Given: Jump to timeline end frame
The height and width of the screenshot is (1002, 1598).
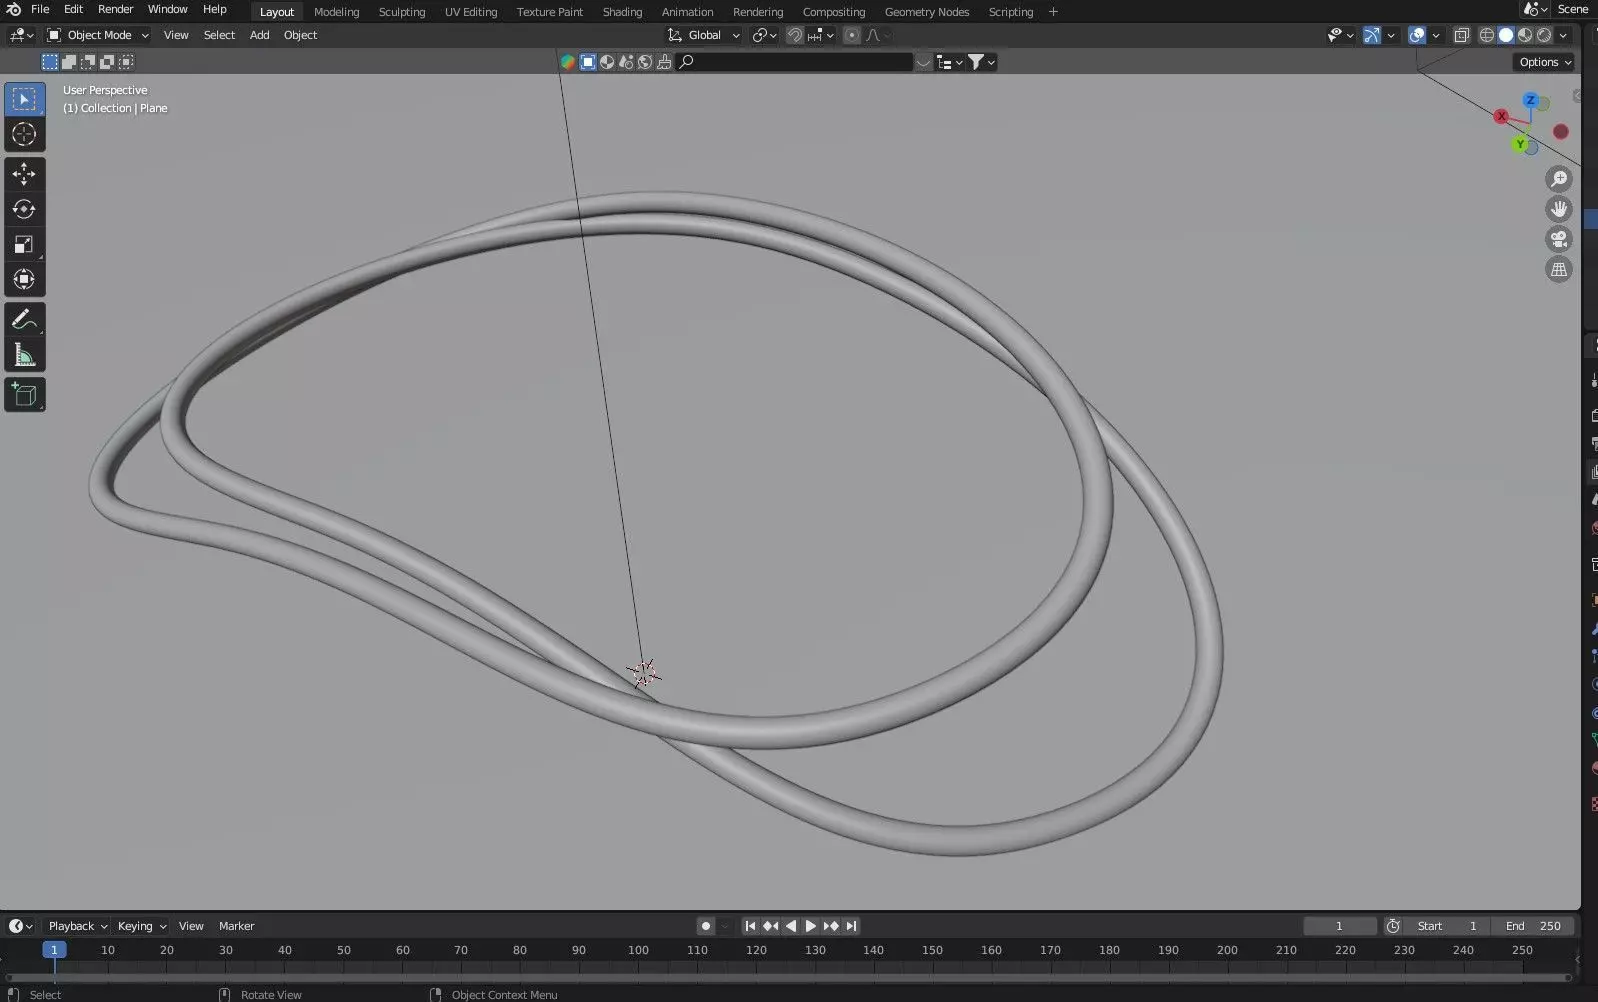Looking at the screenshot, I should [x=851, y=926].
